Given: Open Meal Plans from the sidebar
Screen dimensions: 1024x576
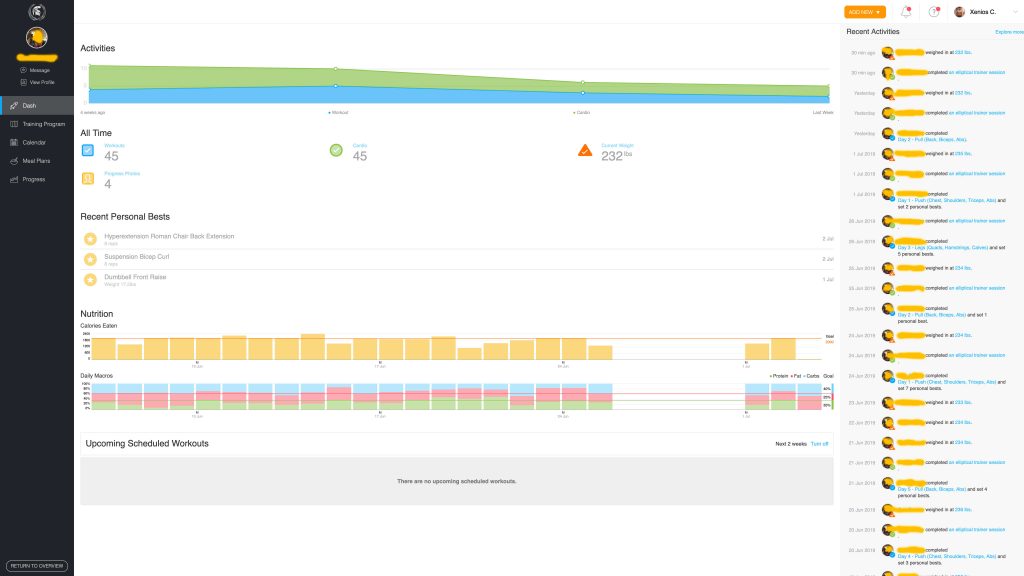Looking at the screenshot, I should [37, 161].
